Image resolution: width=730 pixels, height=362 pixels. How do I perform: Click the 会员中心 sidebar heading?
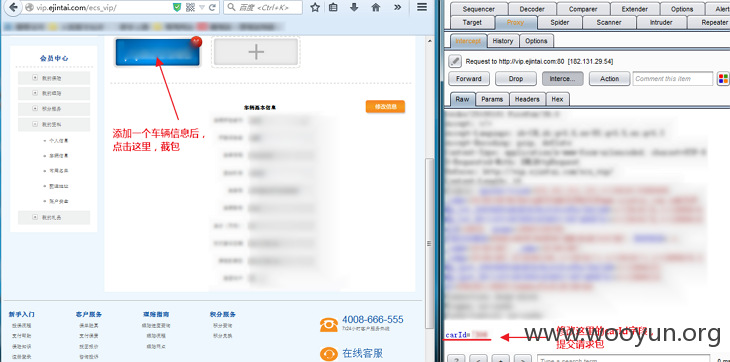pyautogui.click(x=54, y=58)
